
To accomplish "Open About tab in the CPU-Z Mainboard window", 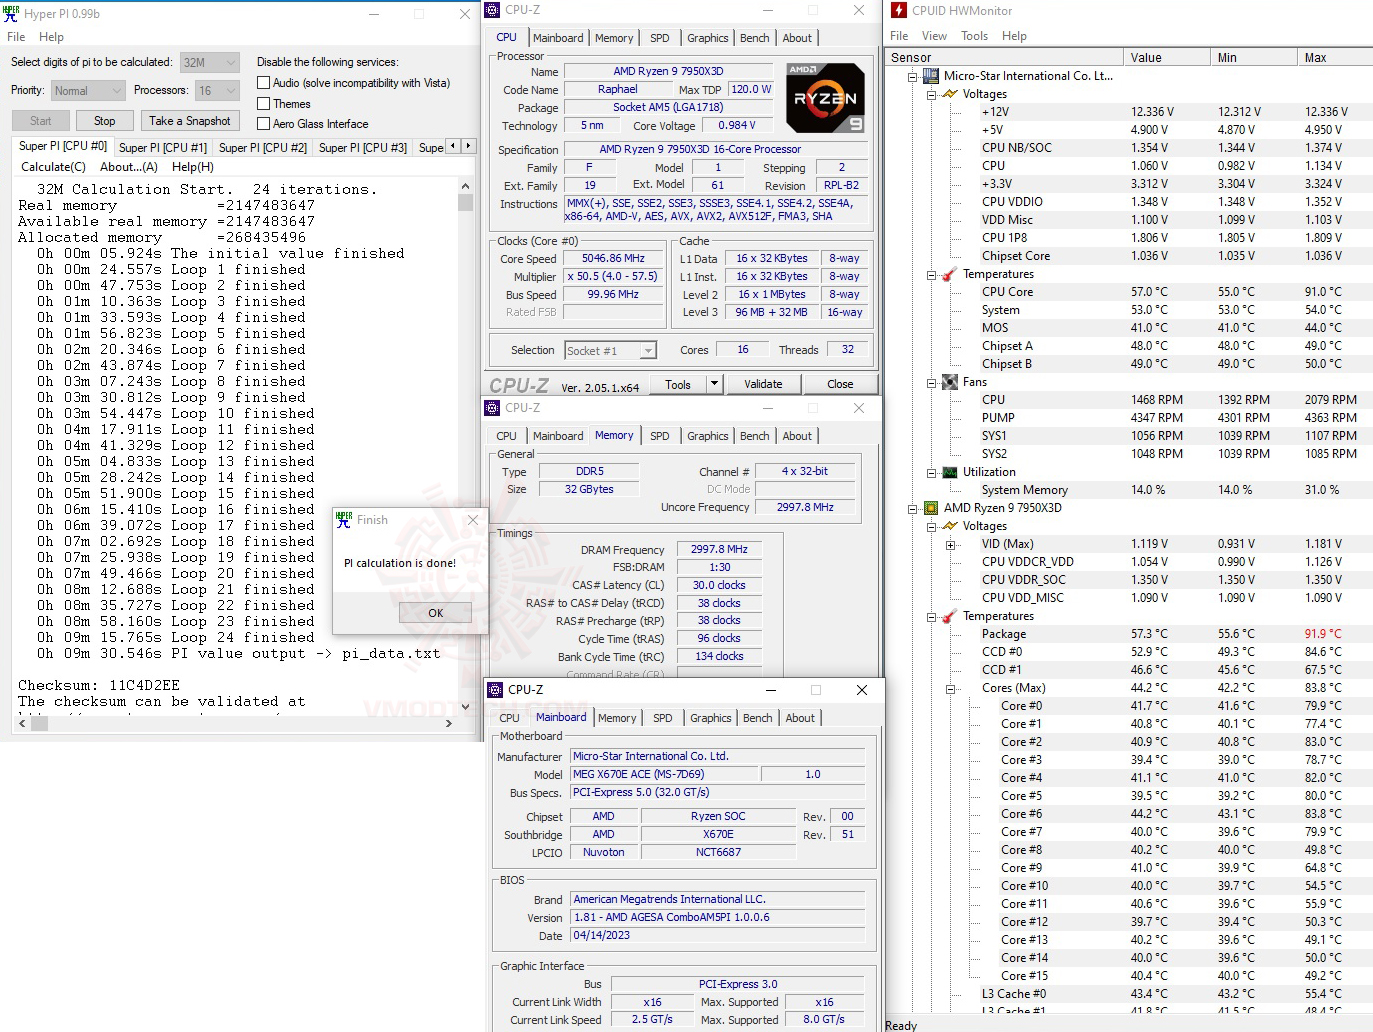I will pos(800,718).
